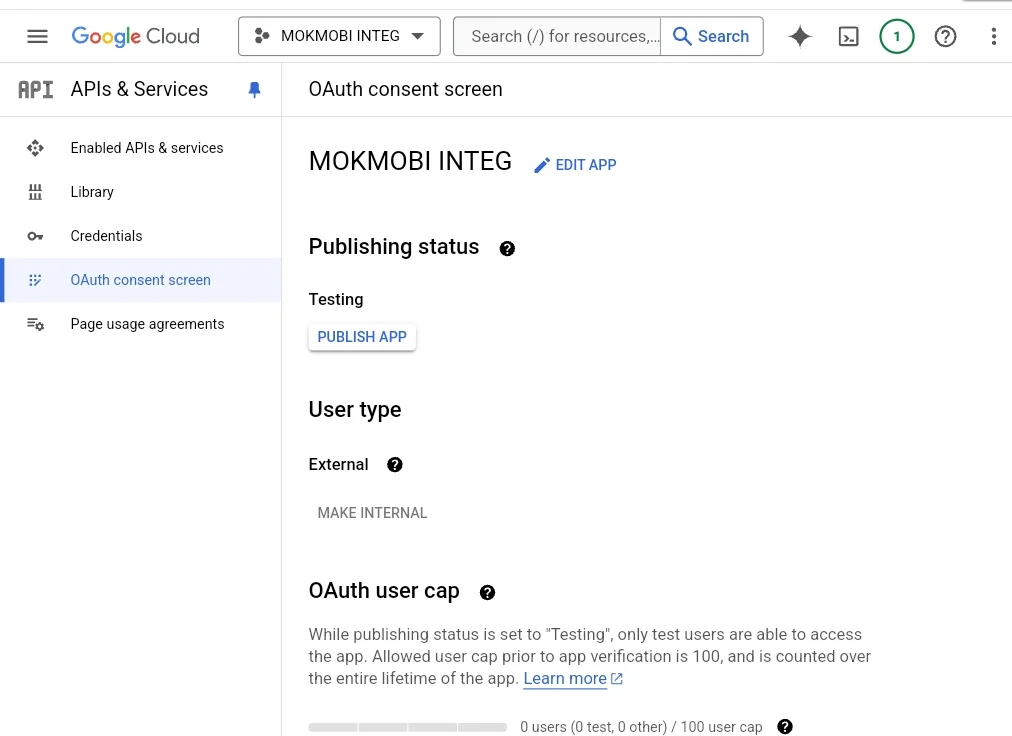Click help icon beside 100 user cap text
The image size is (1012, 736).
click(784, 727)
